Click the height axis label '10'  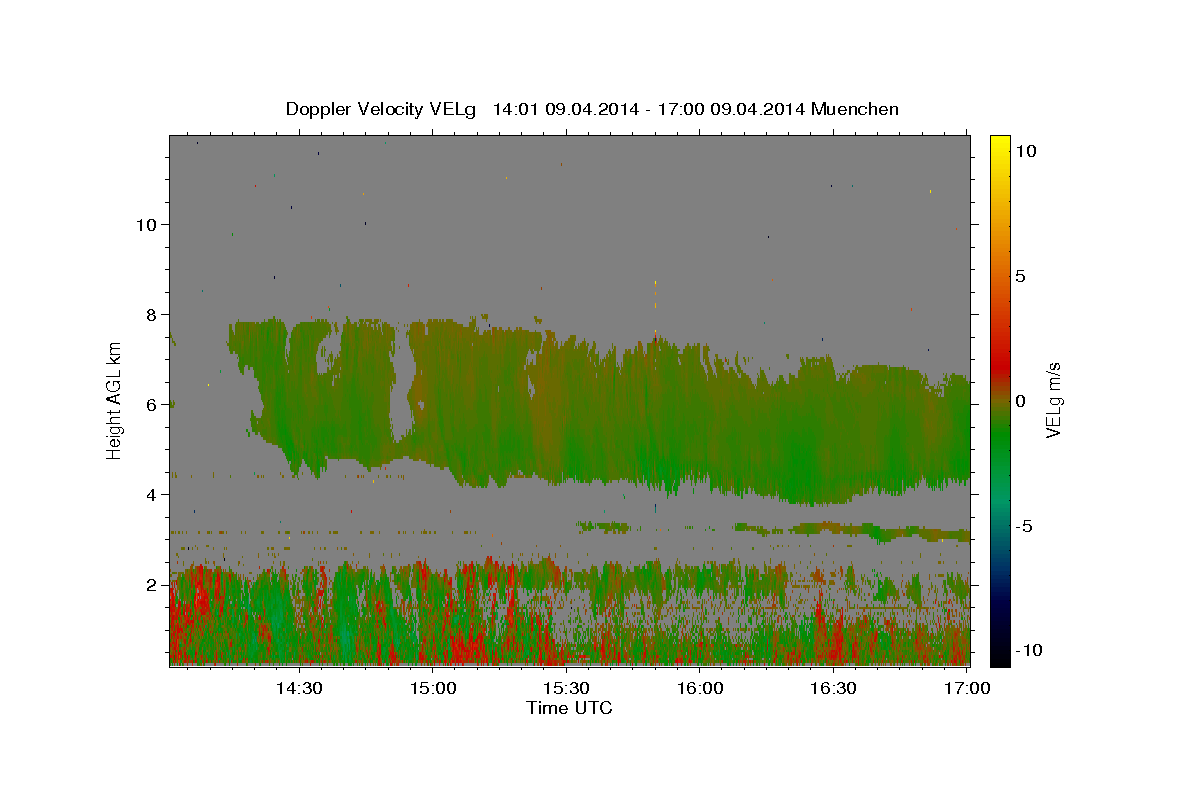[x=147, y=224]
